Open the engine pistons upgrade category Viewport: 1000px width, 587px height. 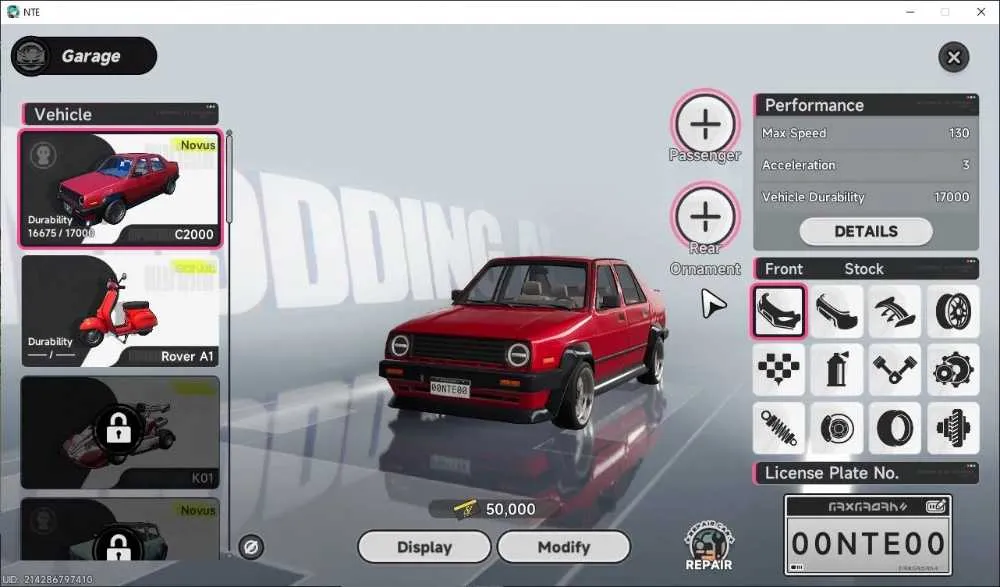(895, 369)
